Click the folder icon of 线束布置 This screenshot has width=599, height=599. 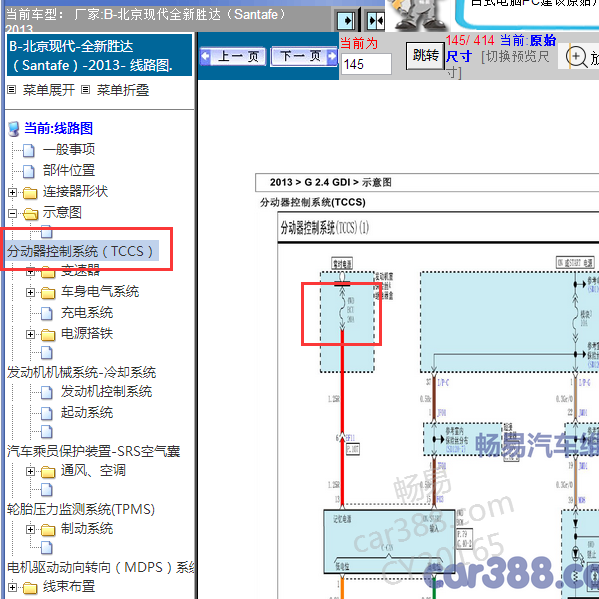tap(30, 588)
